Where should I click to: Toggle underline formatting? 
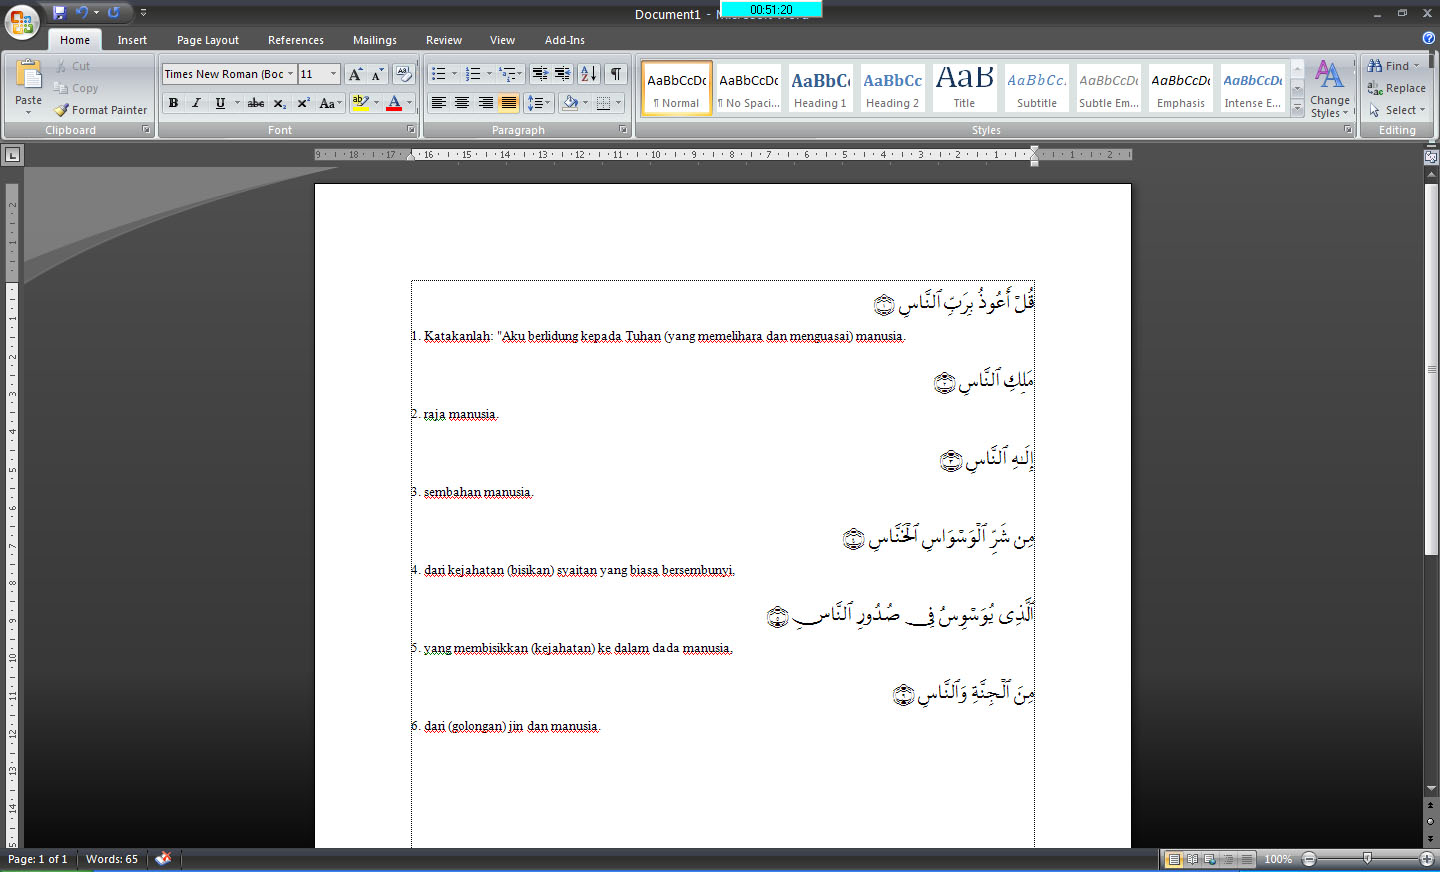219,103
